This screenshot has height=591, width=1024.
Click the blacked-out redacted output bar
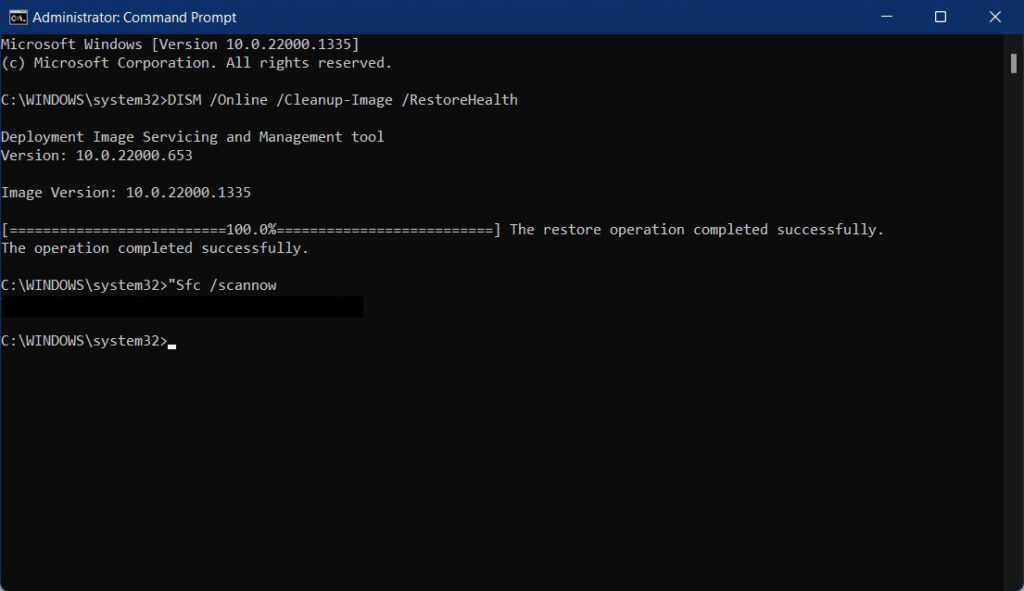pos(181,307)
